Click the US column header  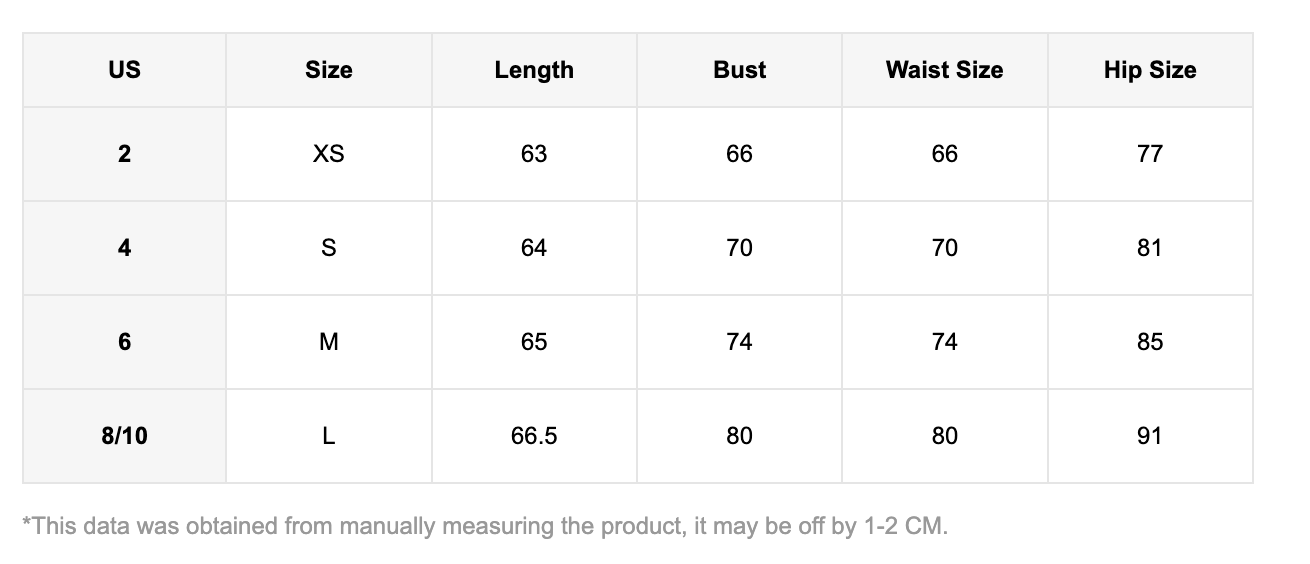click(x=124, y=70)
